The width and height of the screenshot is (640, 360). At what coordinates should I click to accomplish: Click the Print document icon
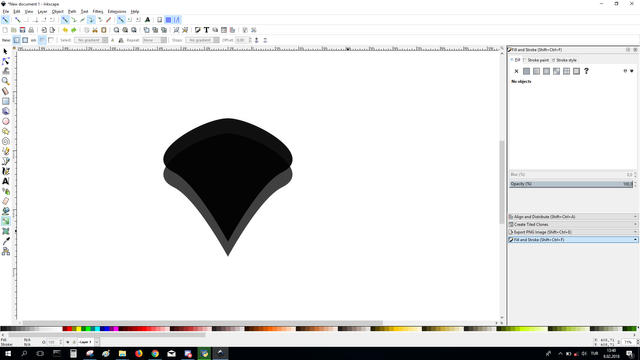[x=31, y=30]
